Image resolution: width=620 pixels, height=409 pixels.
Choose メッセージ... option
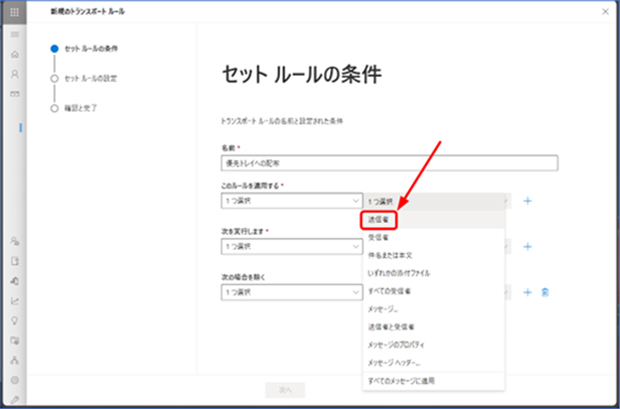(x=434, y=309)
